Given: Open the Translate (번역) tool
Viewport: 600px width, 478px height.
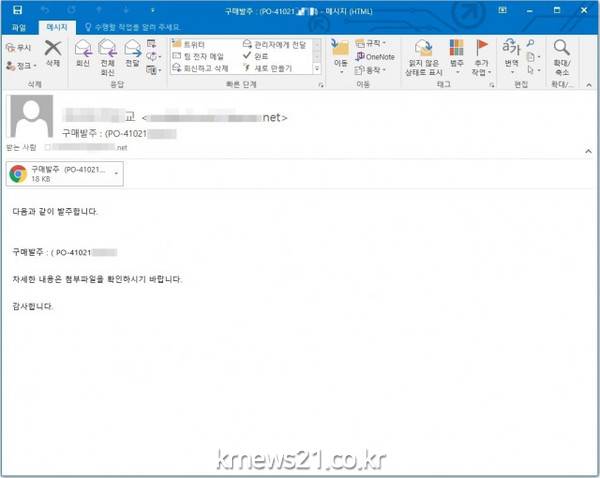Looking at the screenshot, I should click(511, 52).
